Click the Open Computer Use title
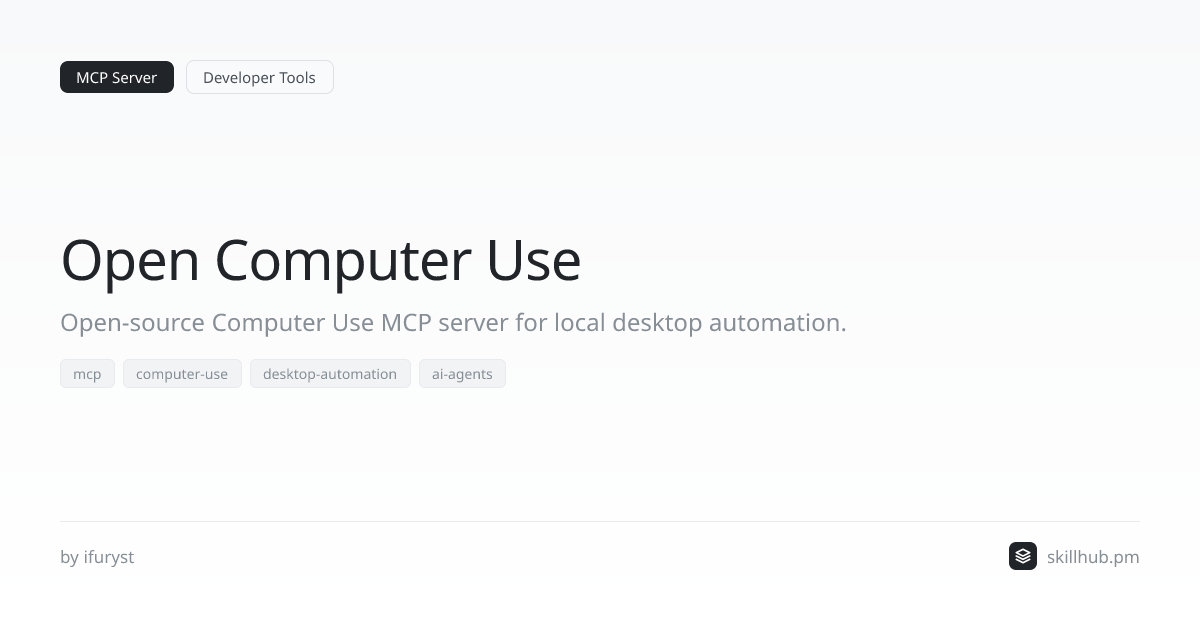Screen dimensions: 1200x630 [x=321, y=260]
